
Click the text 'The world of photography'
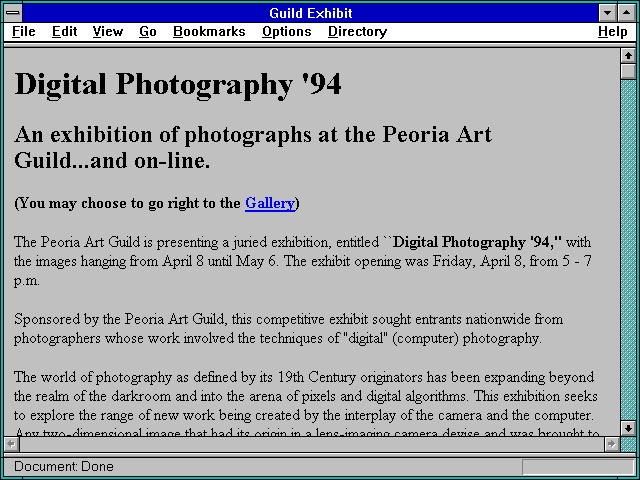tap(93, 378)
